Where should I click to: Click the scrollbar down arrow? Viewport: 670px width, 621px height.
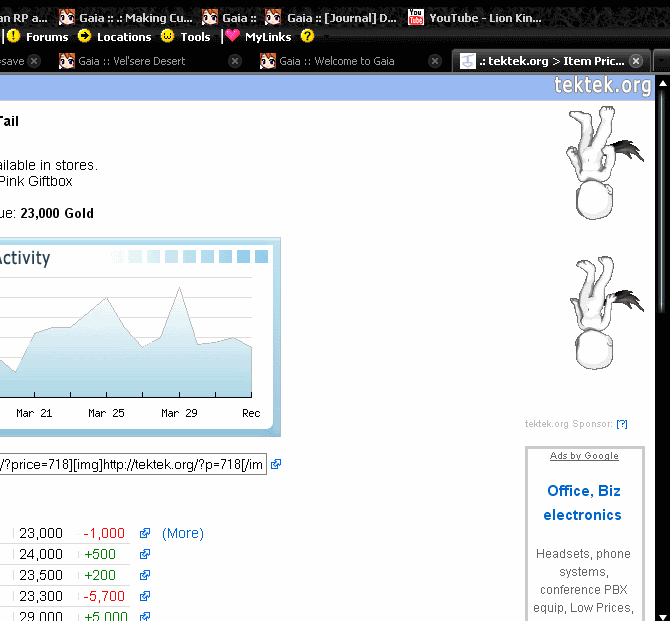(x=663, y=616)
